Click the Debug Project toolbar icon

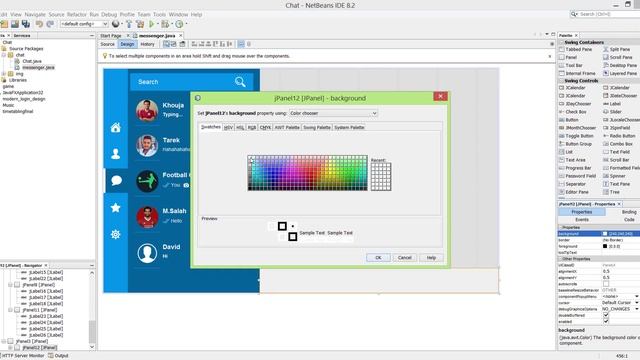[165, 24]
